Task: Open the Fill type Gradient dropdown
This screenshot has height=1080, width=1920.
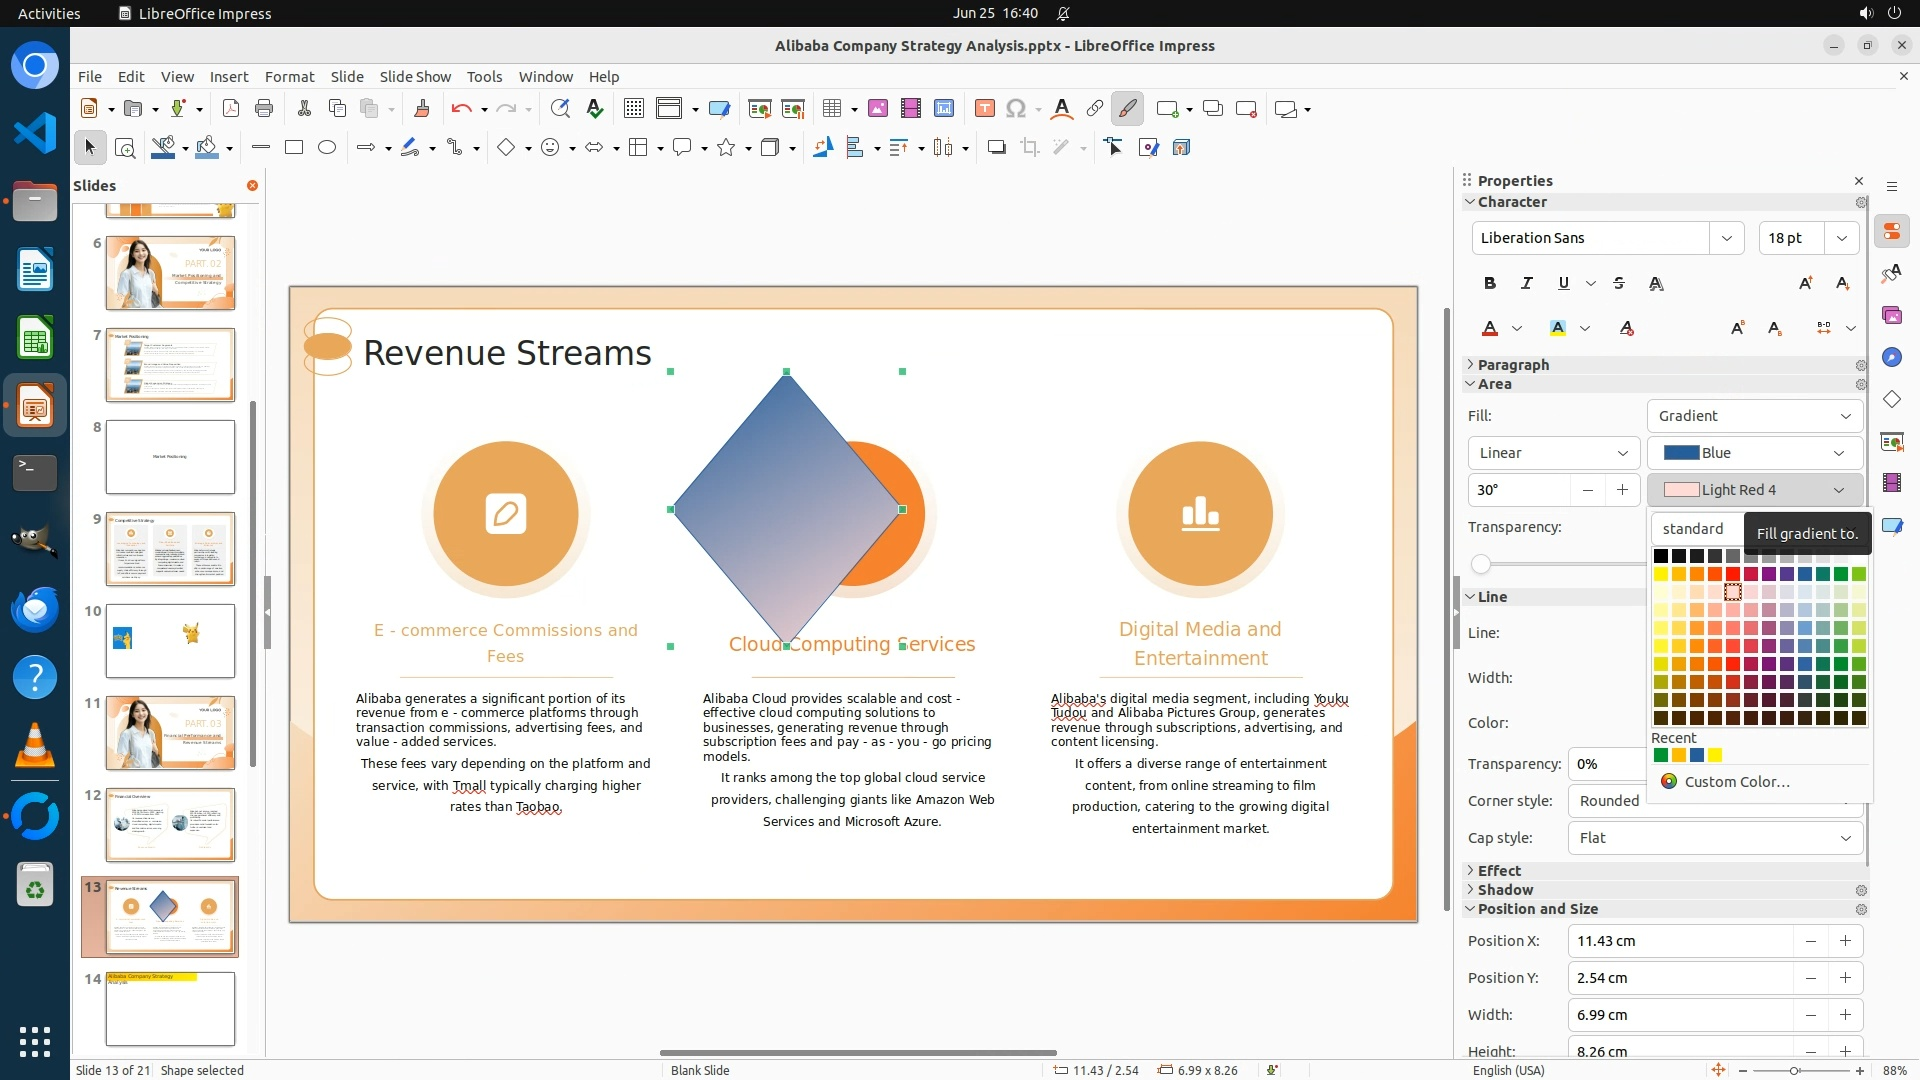Action: pos(1755,416)
